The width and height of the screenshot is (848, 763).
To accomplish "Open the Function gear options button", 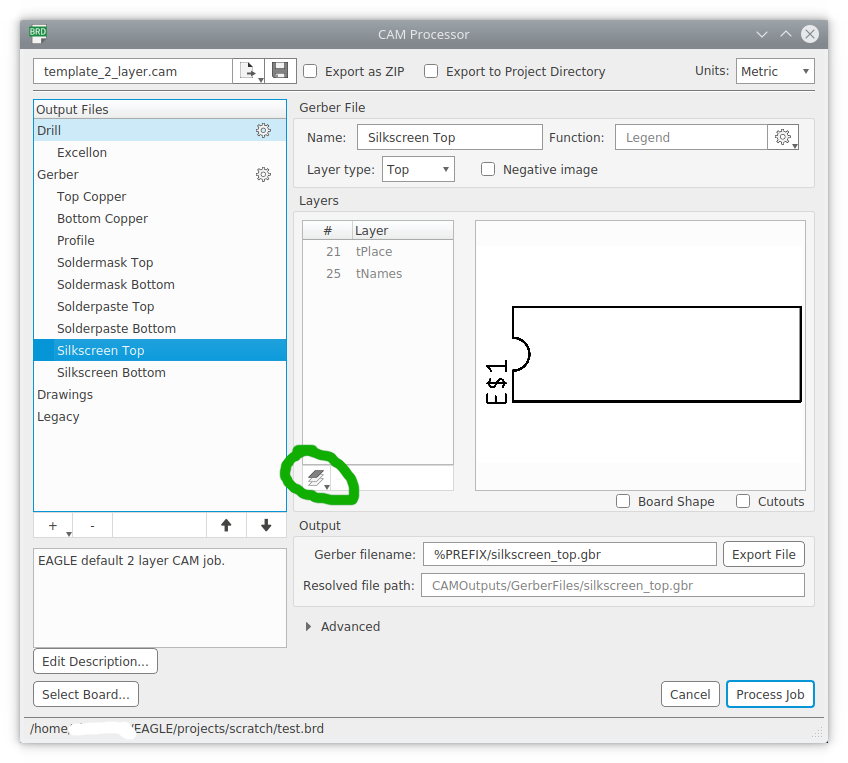I will click(x=783, y=137).
